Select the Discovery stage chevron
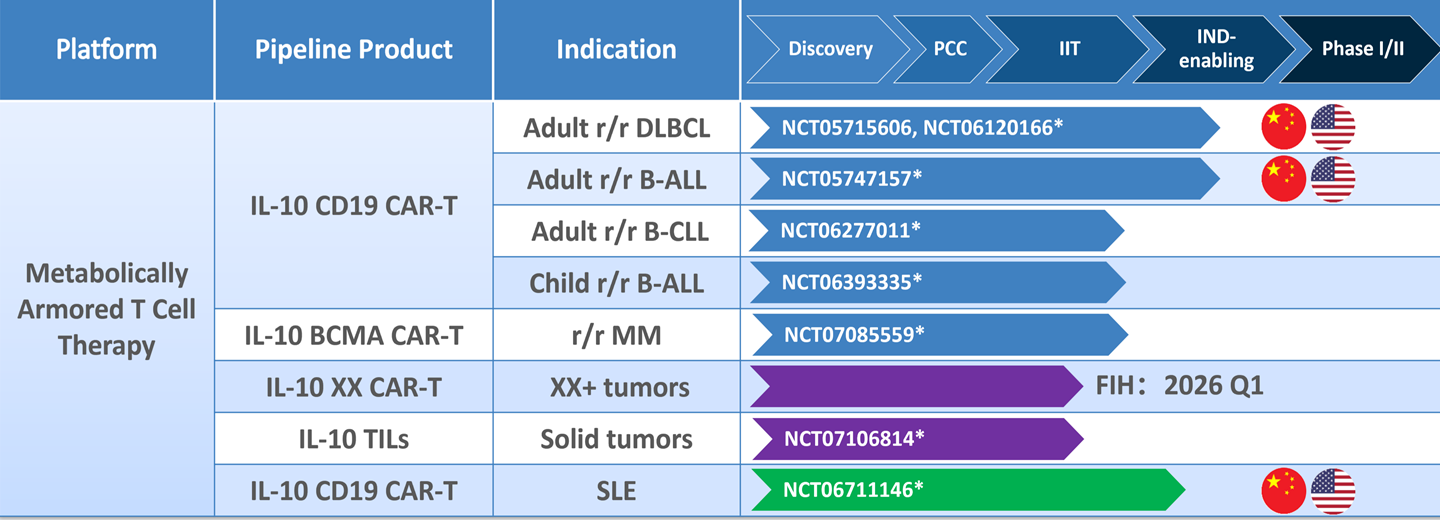Image resolution: width=1440 pixels, height=520 pixels. point(829,49)
